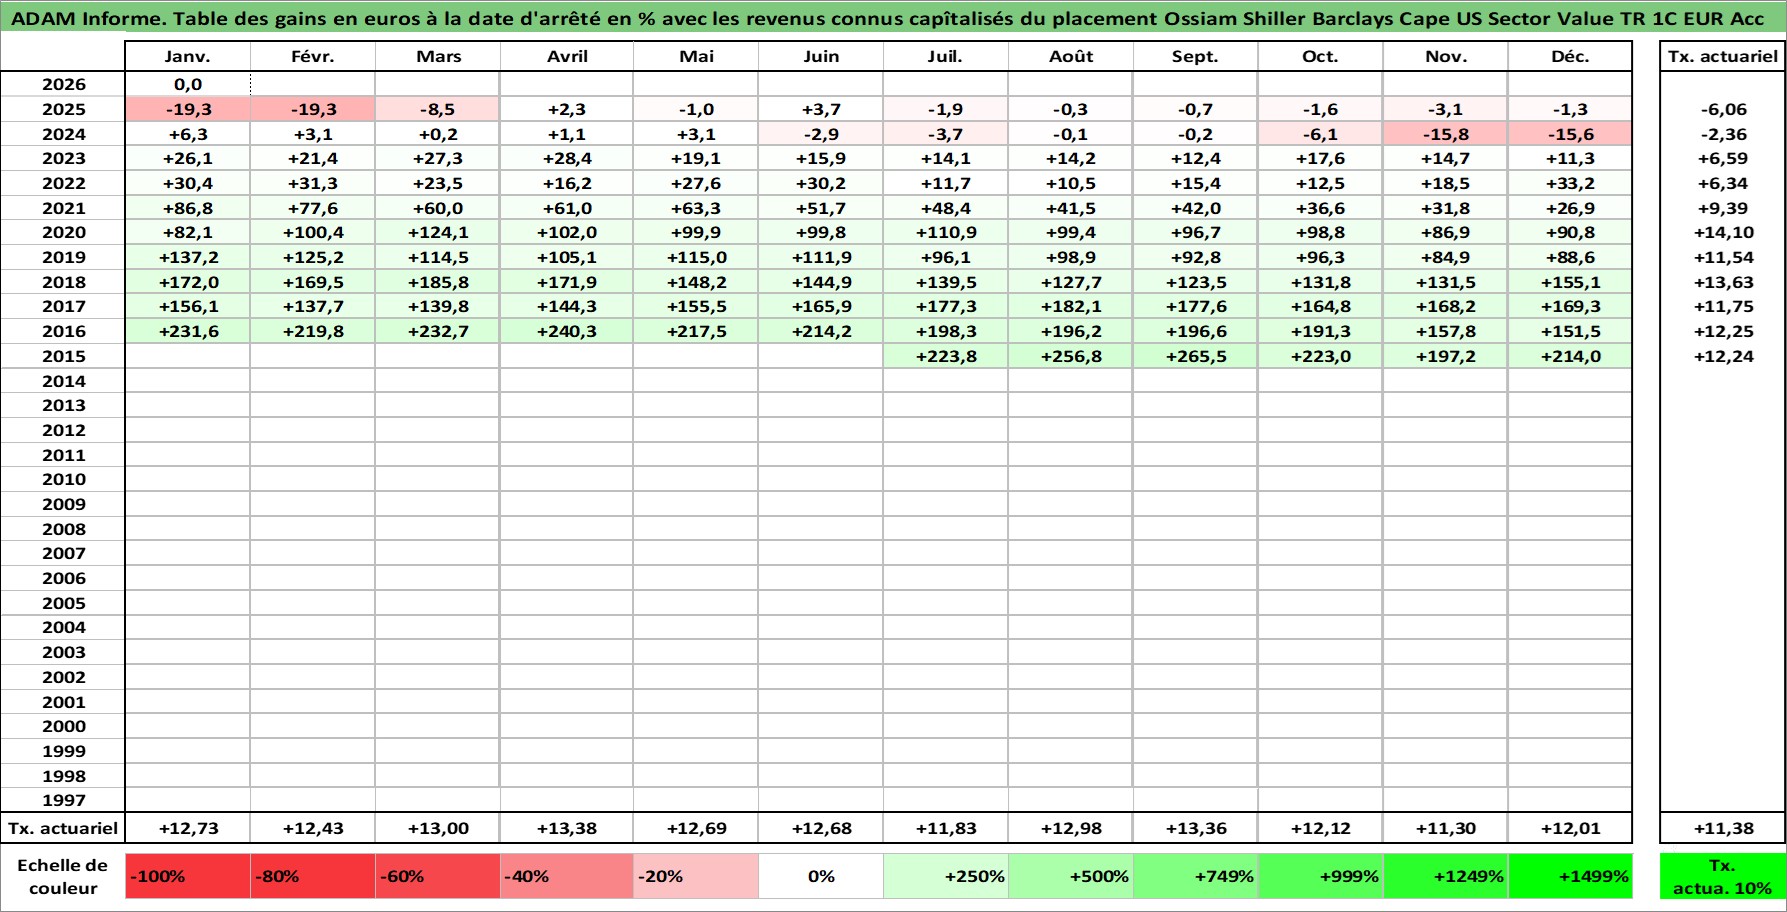The height and width of the screenshot is (912, 1787).
Task: Click the ADAM Informe title banner
Action: point(893,18)
